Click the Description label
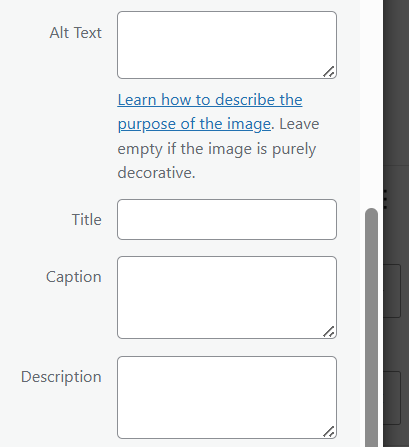This screenshot has width=409, height=447. click(x=61, y=377)
